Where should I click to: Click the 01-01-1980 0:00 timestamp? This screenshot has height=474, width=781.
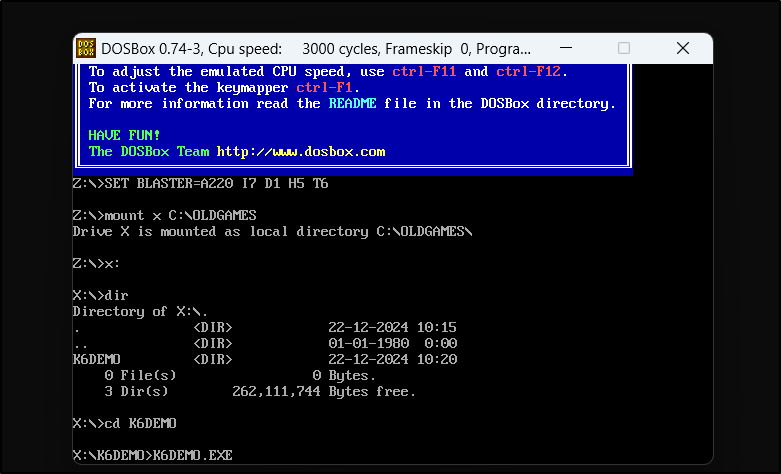coord(392,343)
